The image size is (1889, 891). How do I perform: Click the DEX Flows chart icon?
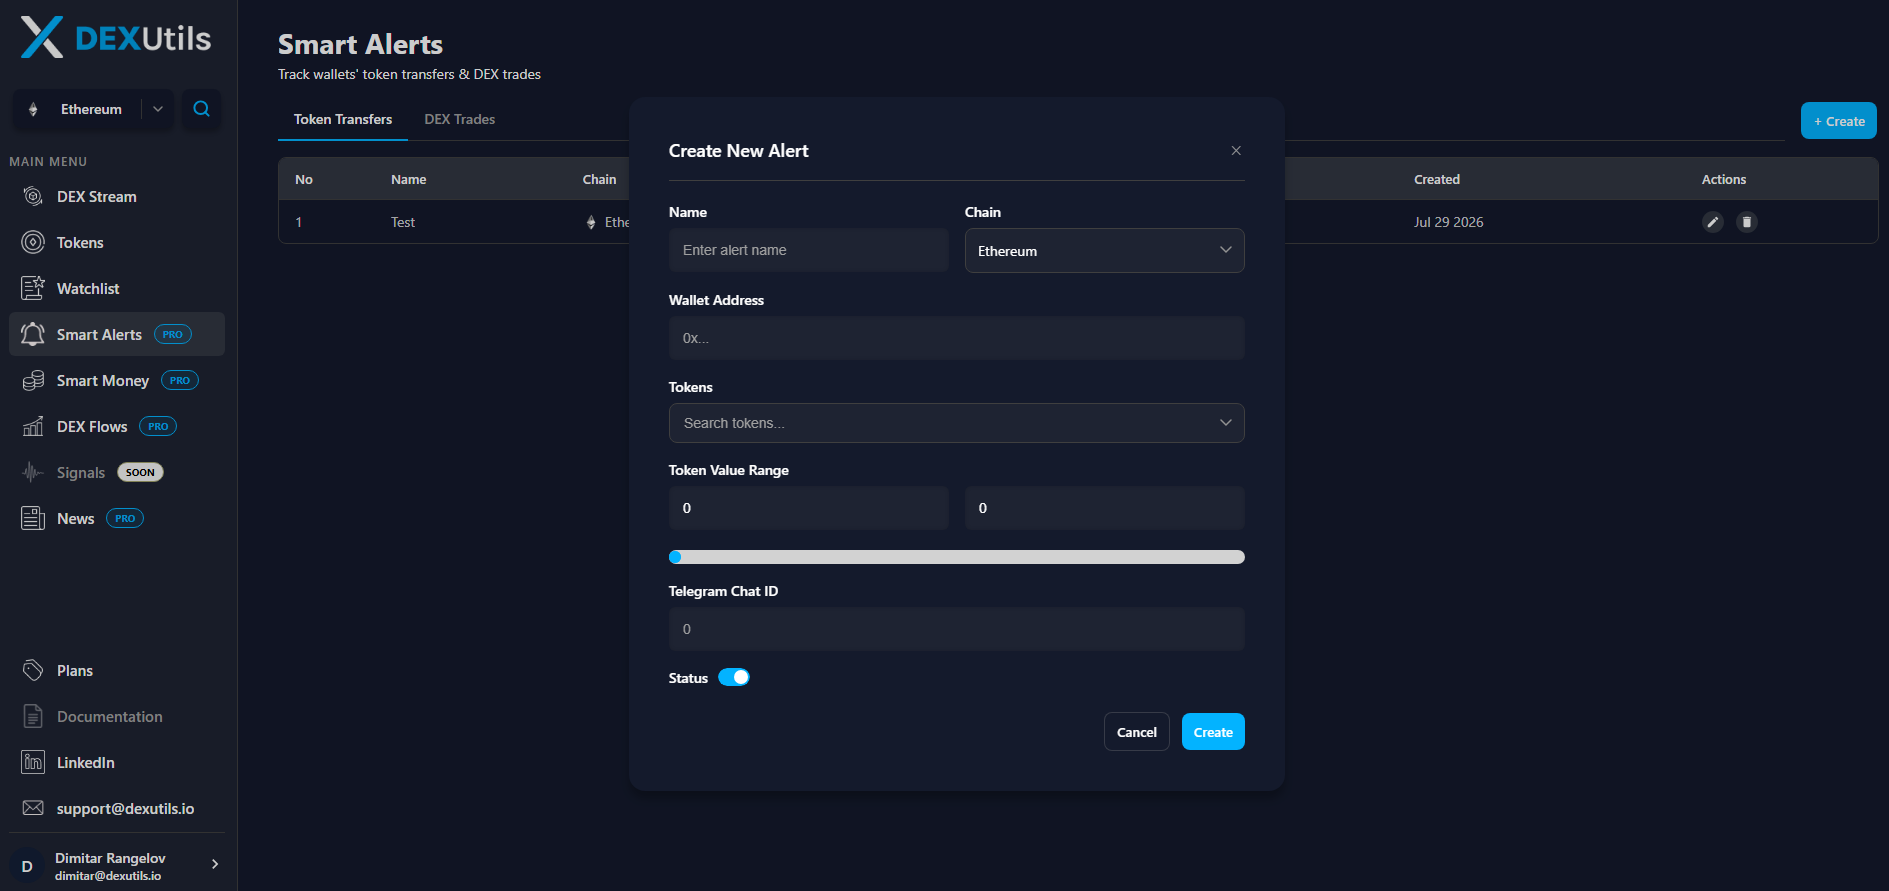point(33,426)
